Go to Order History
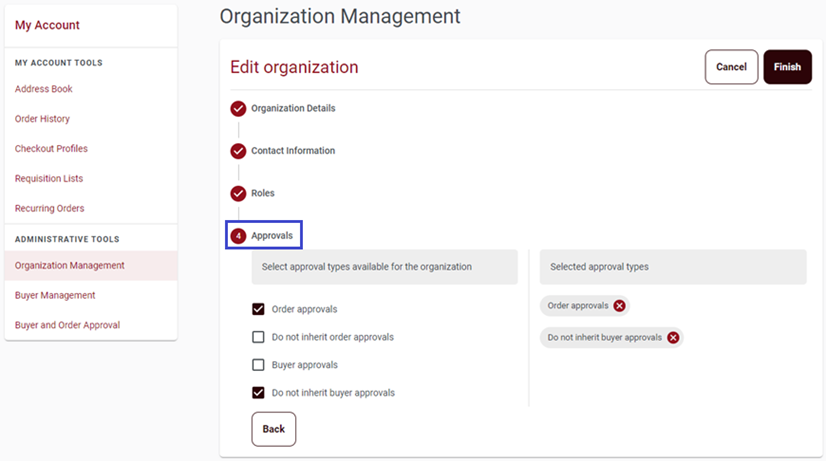Viewport: 826px width, 461px height. [42, 119]
